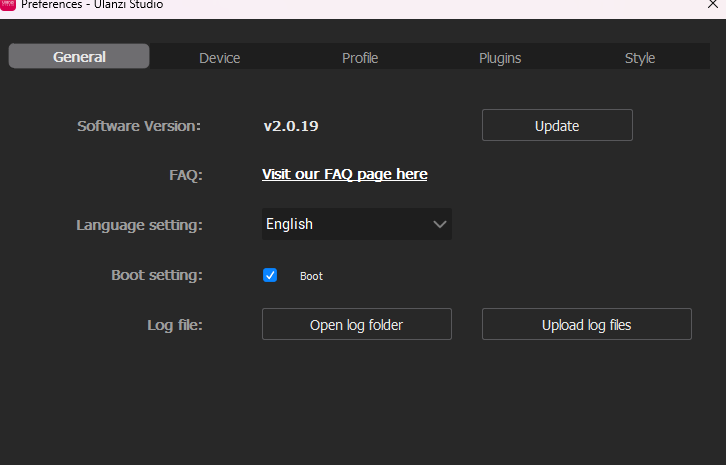Click the Software Version label
Screen dimensions: 726x465
click(139, 126)
